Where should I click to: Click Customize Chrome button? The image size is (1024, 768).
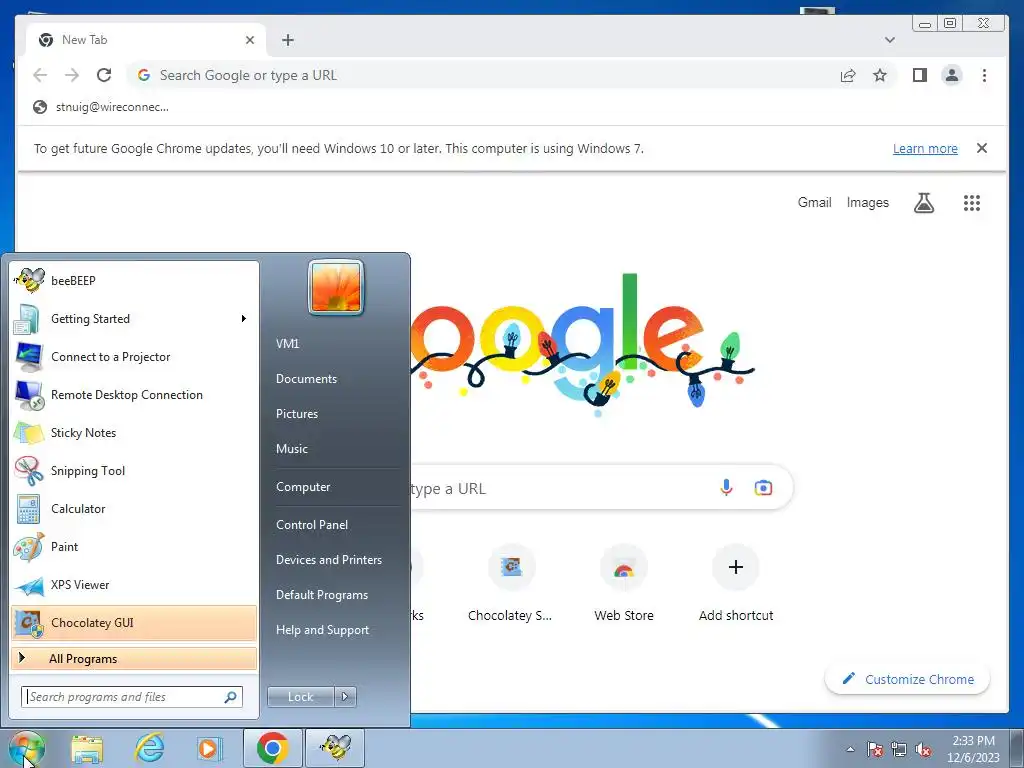[x=908, y=679]
